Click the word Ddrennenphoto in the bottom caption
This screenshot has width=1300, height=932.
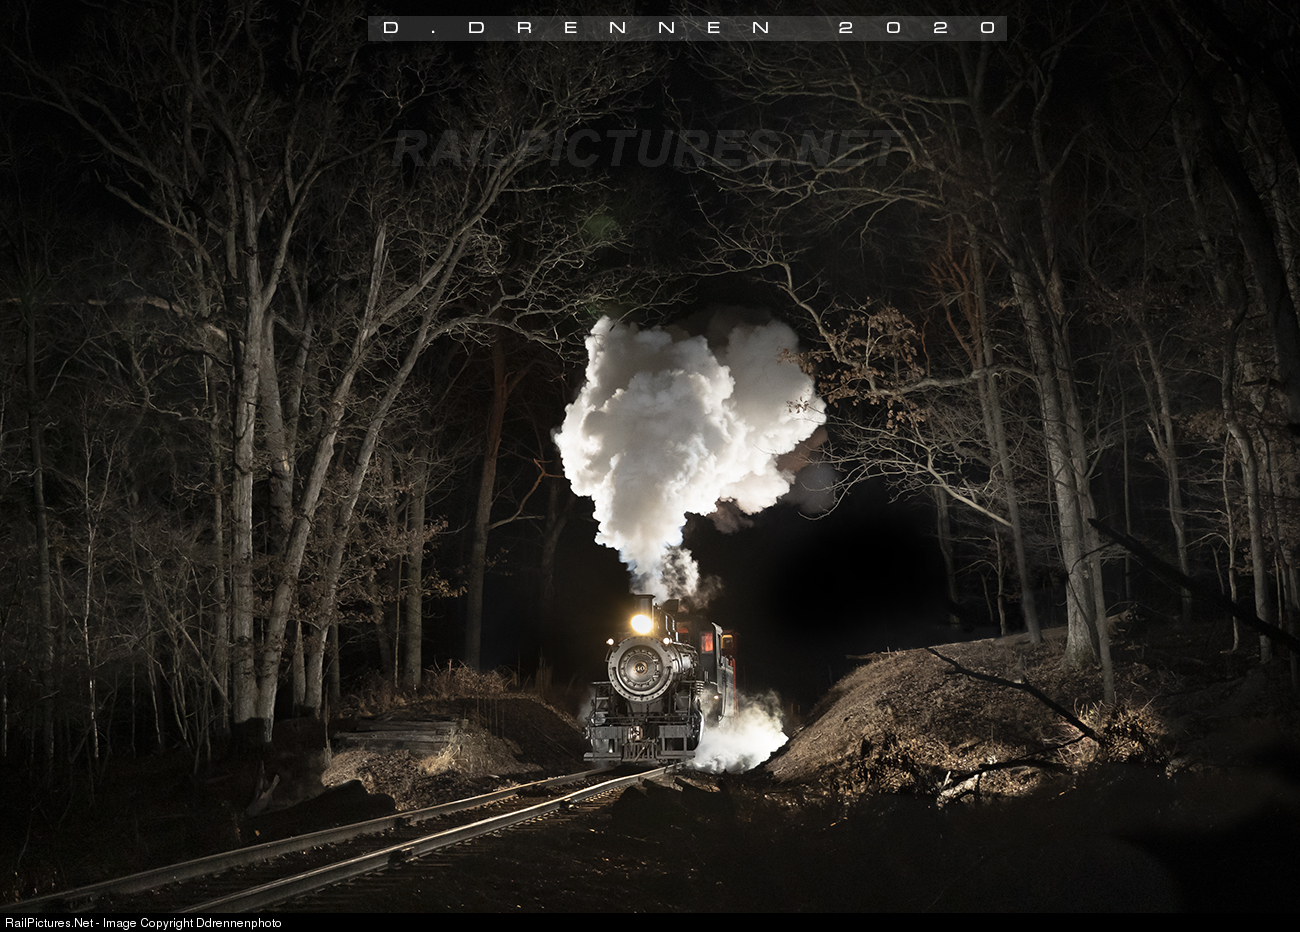coord(238,923)
